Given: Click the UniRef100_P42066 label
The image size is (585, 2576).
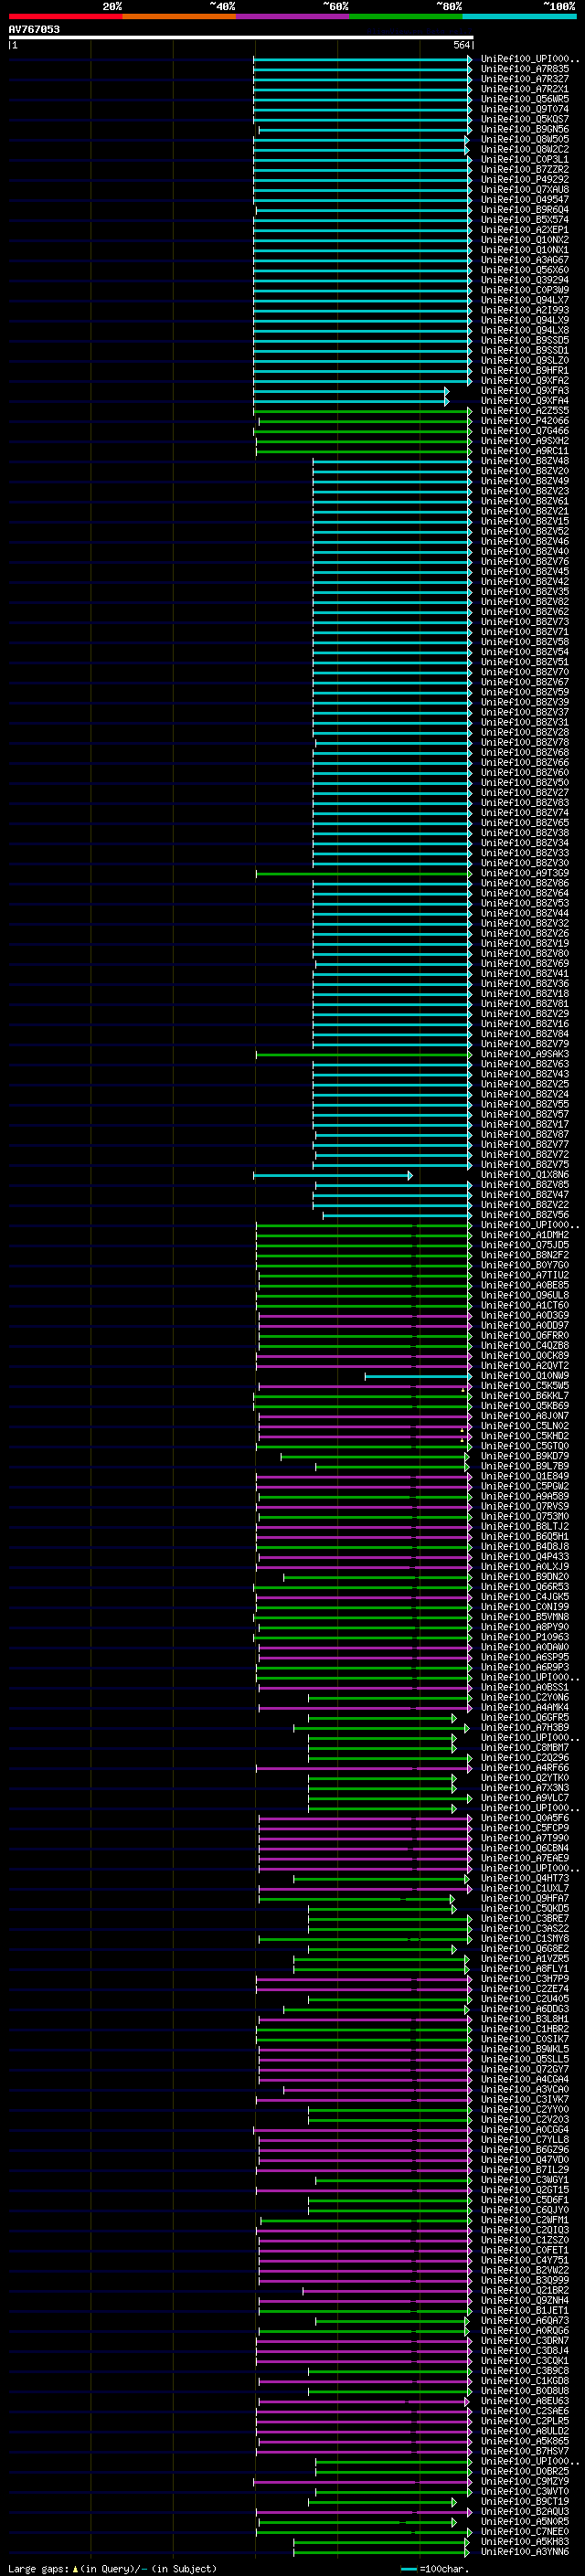Looking at the screenshot, I should pos(524,421).
